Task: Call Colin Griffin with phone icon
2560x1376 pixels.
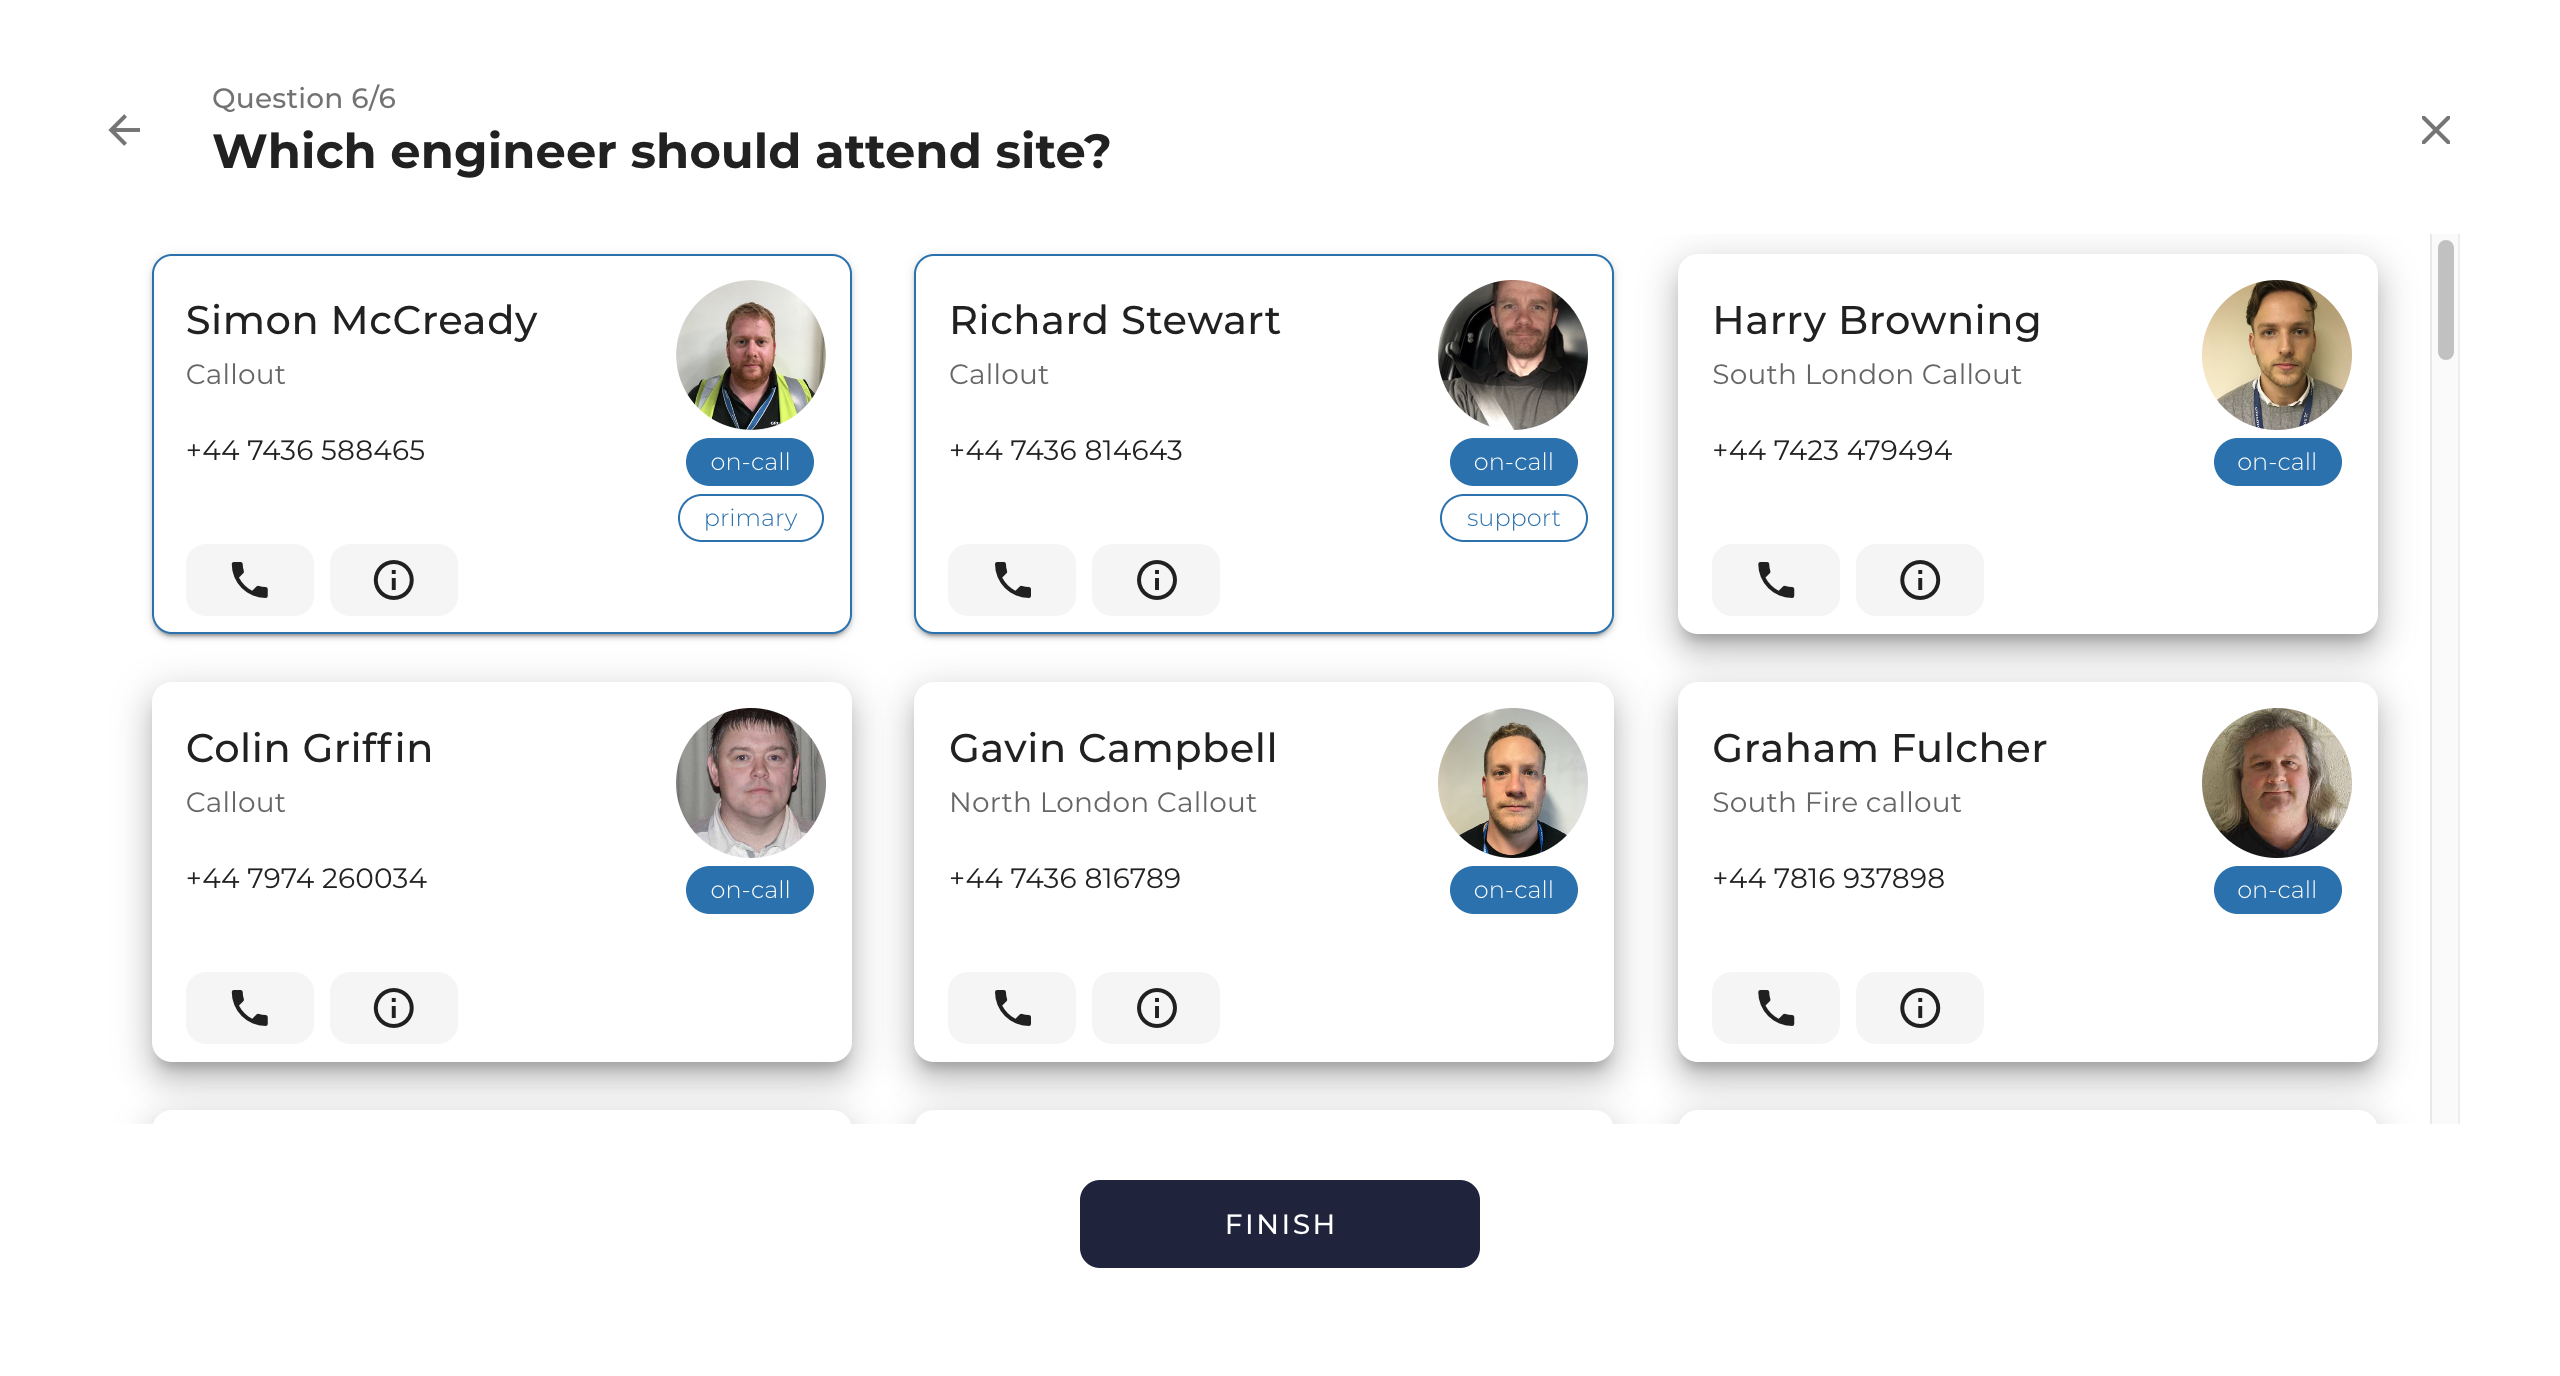Action: pyautogui.click(x=249, y=1008)
